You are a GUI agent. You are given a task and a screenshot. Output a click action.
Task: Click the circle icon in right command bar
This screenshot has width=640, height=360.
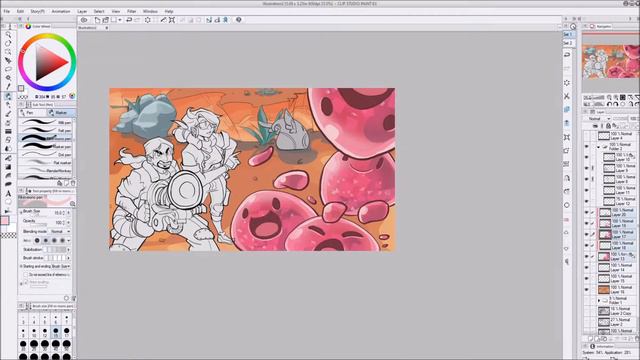click(567, 205)
